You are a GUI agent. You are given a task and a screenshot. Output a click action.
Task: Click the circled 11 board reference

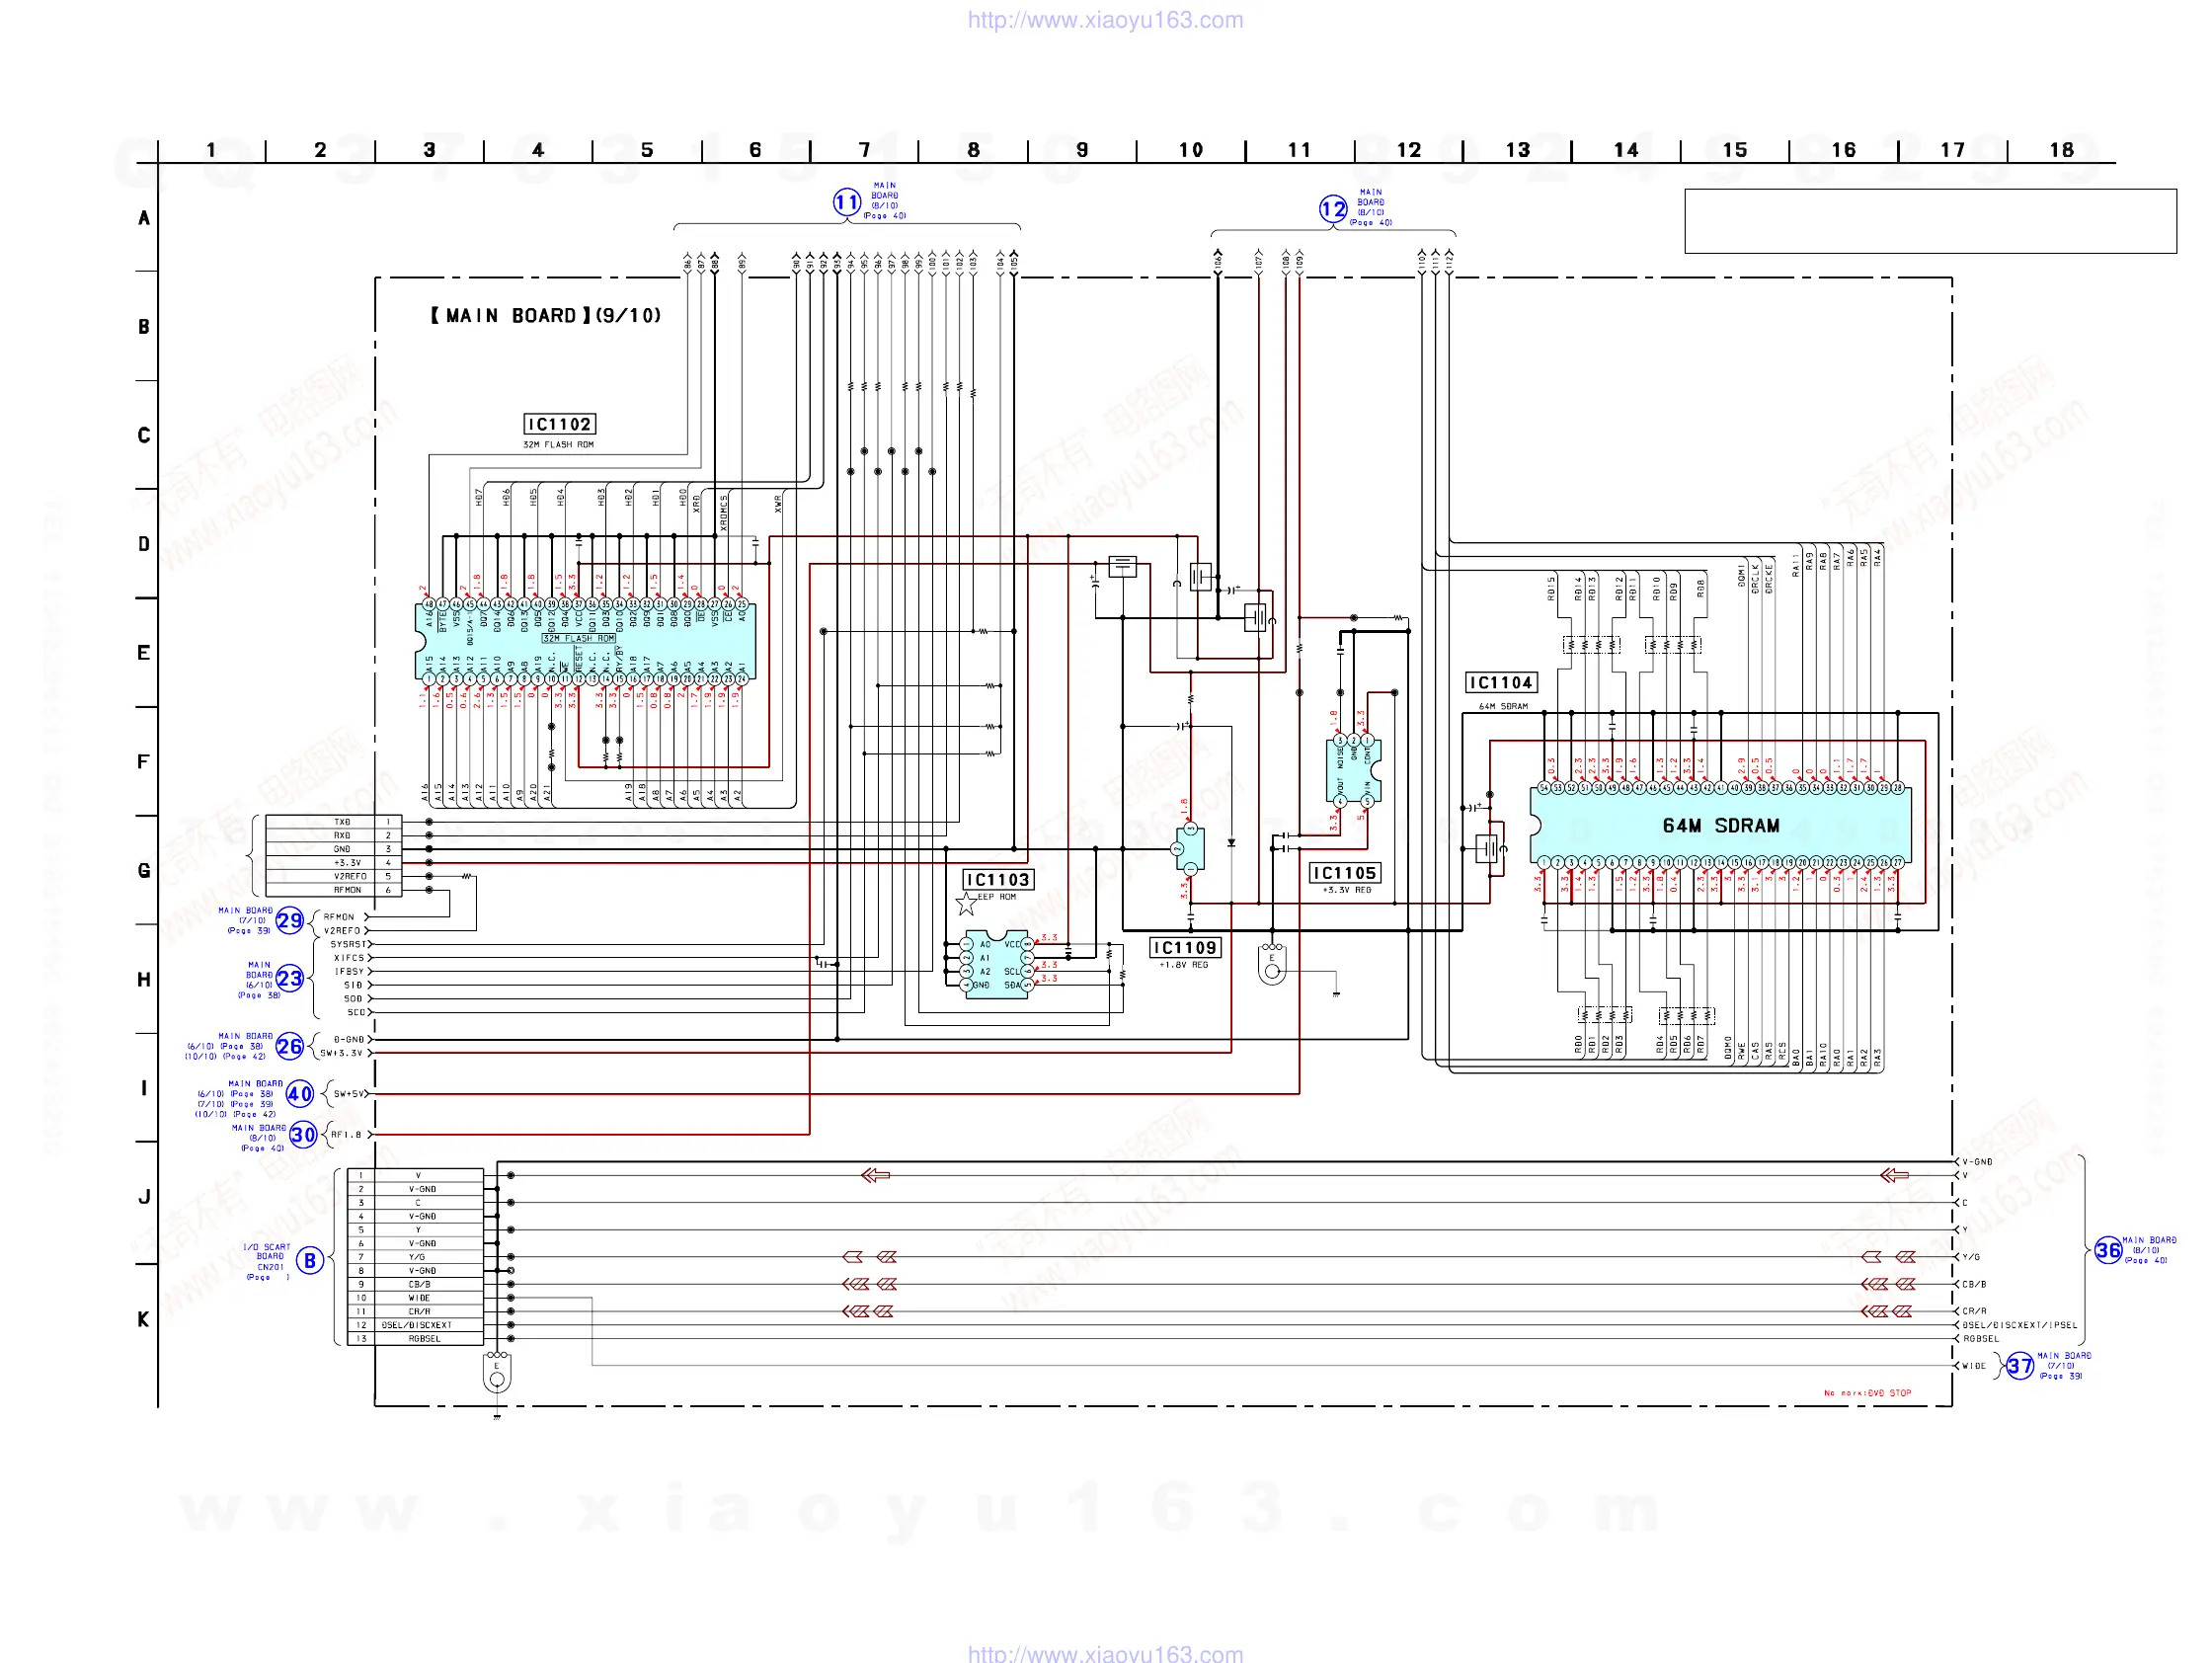[x=846, y=202]
